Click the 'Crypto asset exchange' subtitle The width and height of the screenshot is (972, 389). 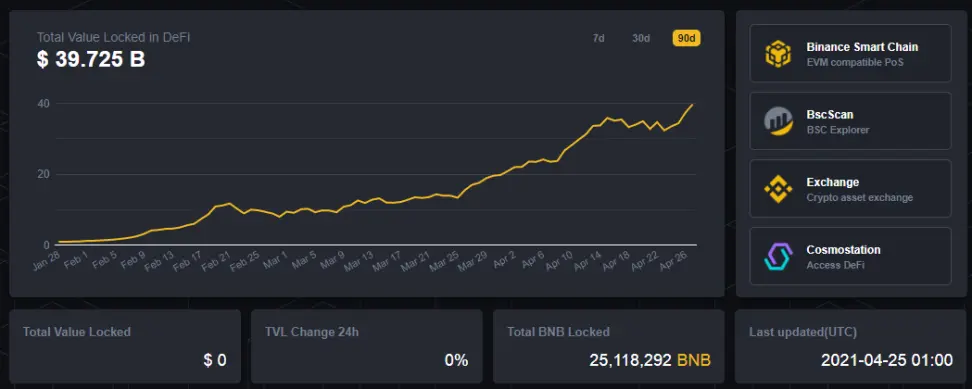point(859,198)
